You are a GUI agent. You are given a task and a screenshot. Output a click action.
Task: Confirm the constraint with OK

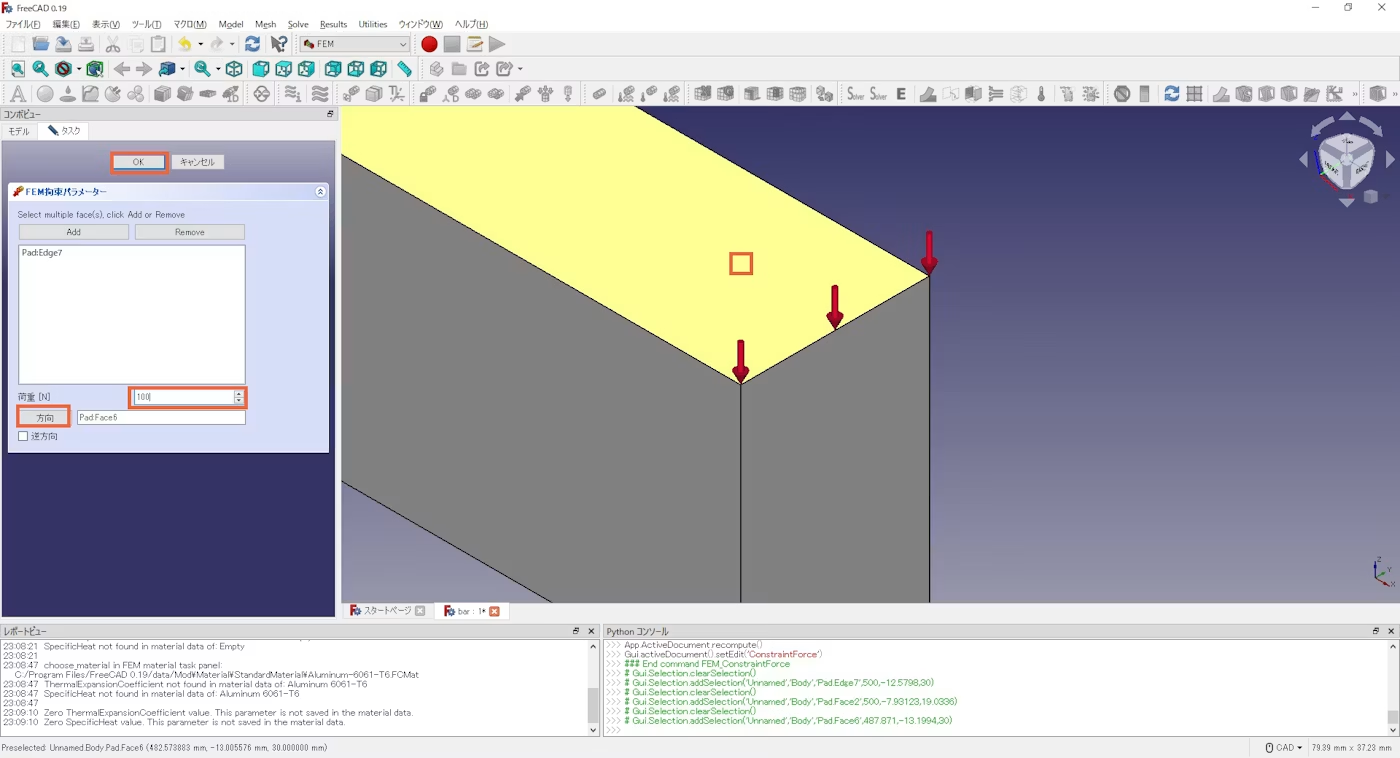[139, 162]
